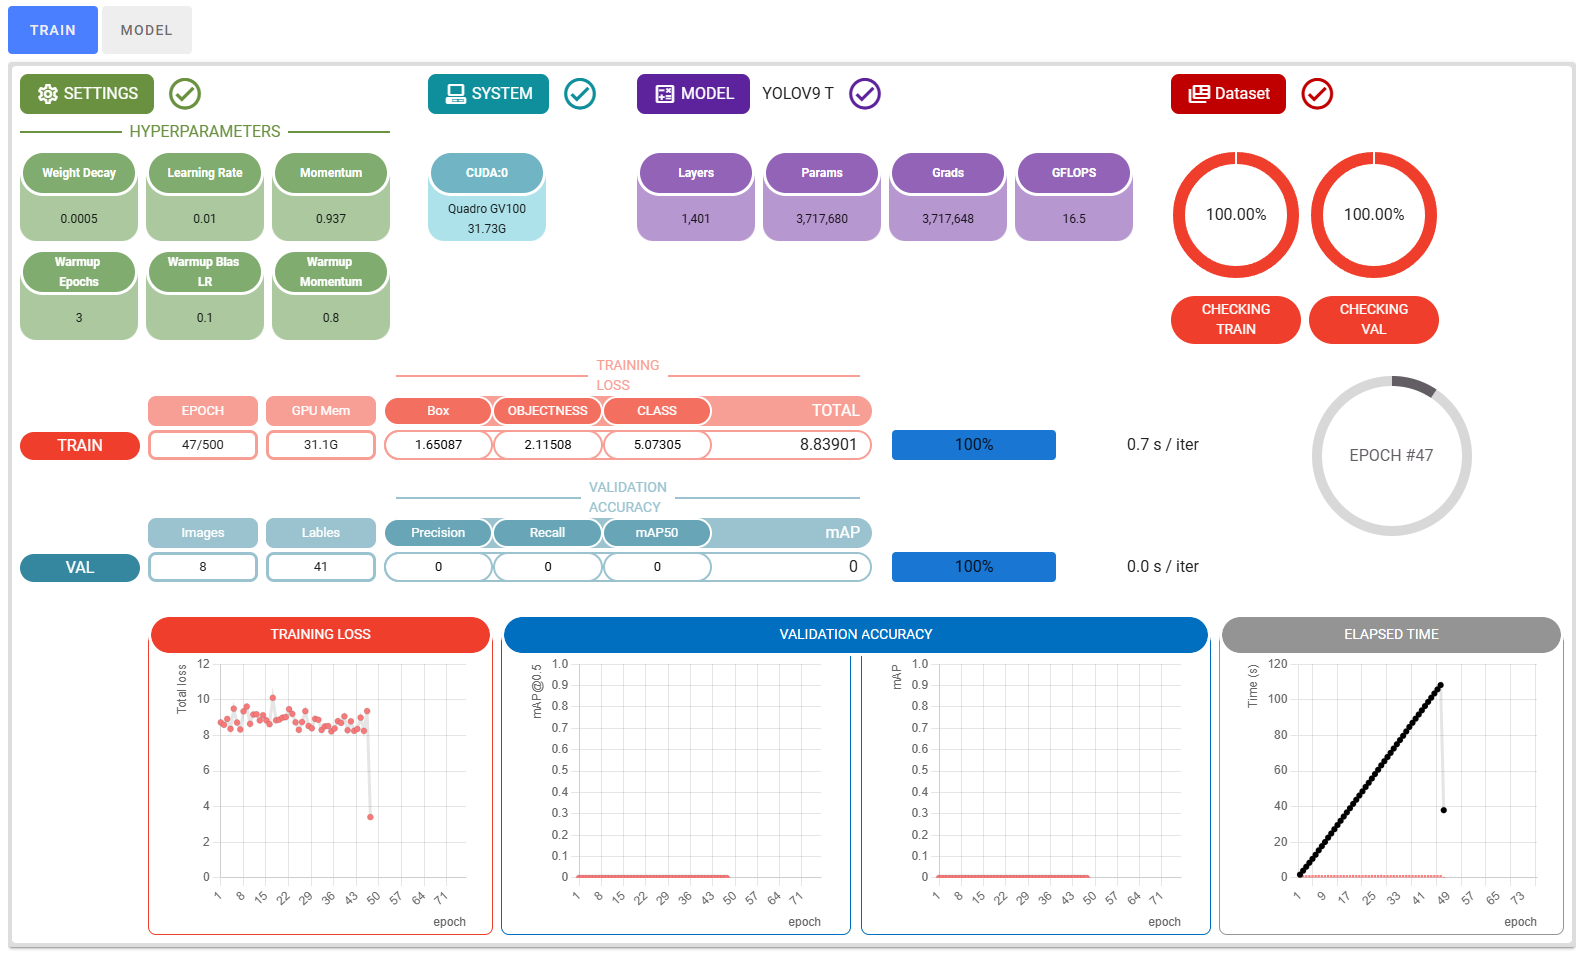Click the '0.7 s / iter' text

click(1163, 445)
